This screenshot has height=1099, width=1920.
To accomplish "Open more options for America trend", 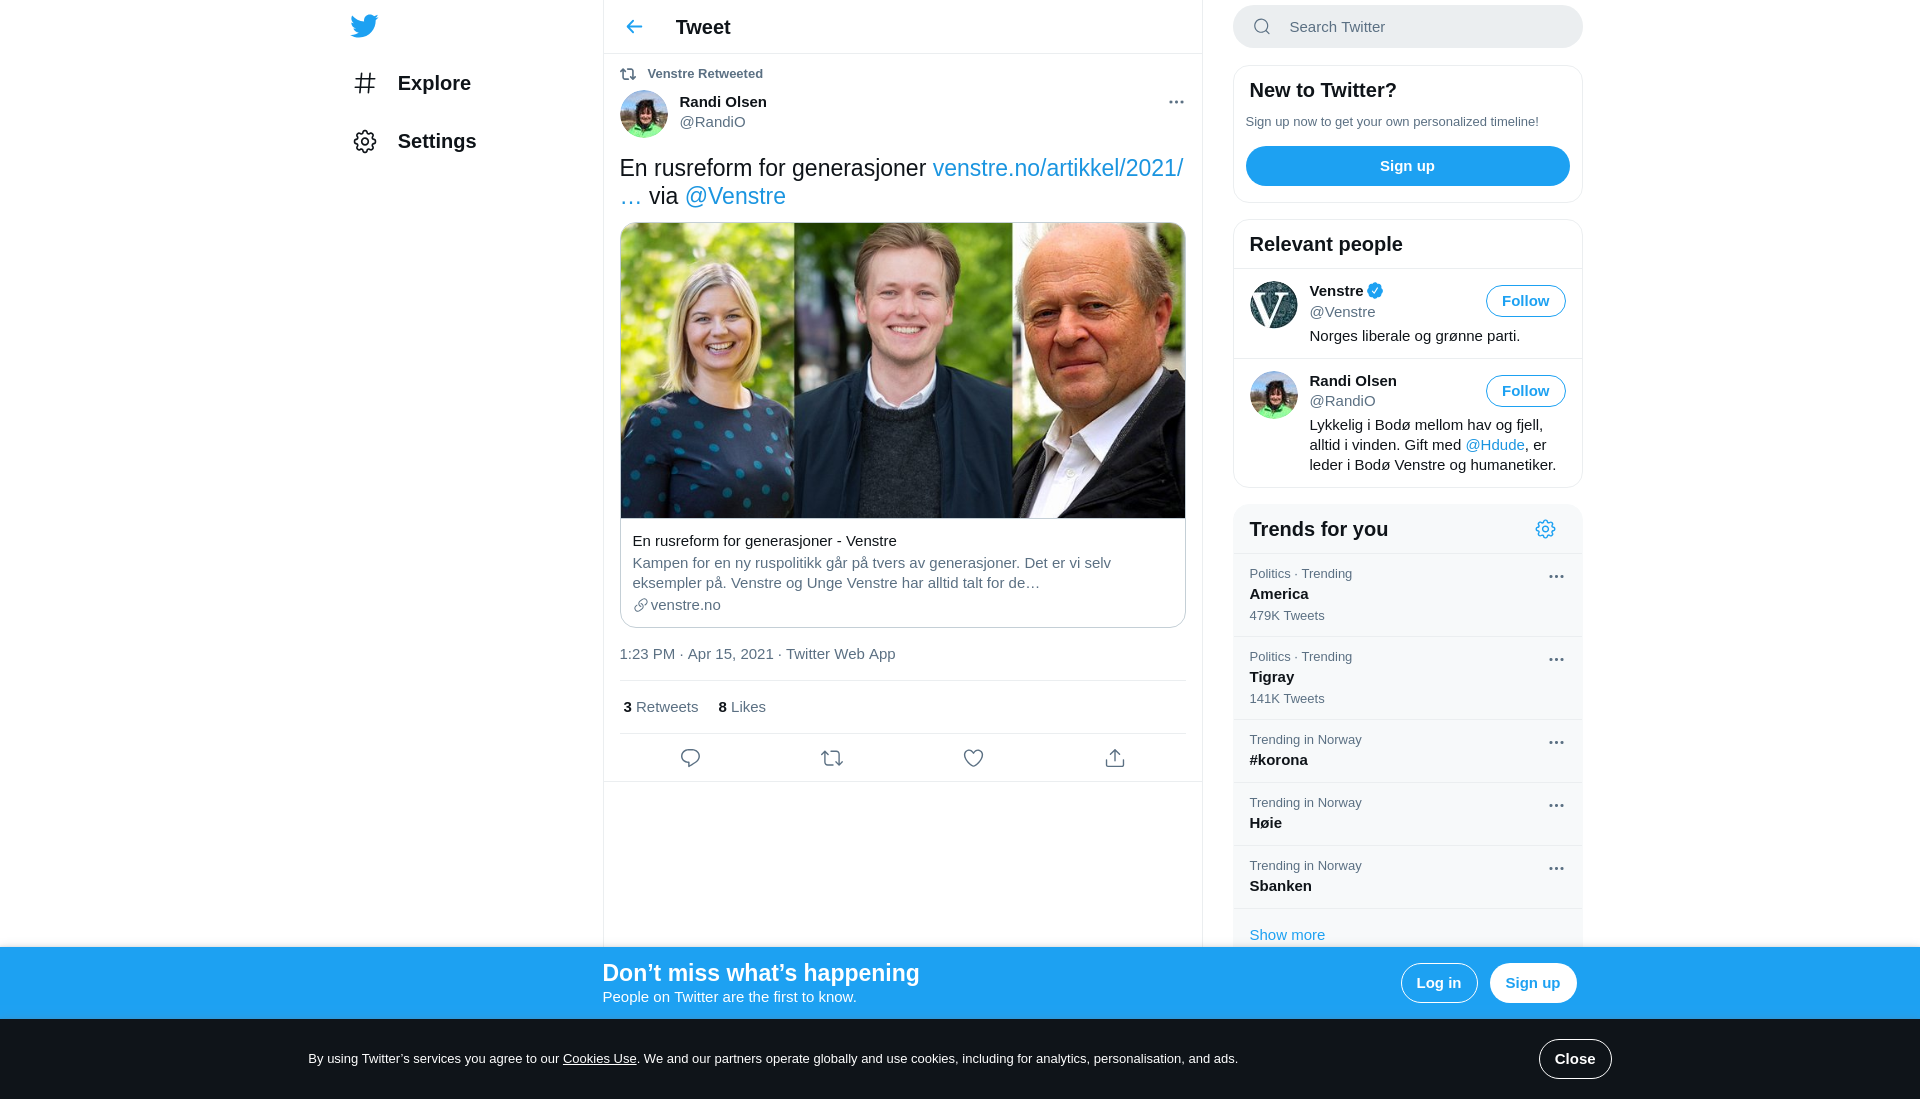I will pos(1556,577).
